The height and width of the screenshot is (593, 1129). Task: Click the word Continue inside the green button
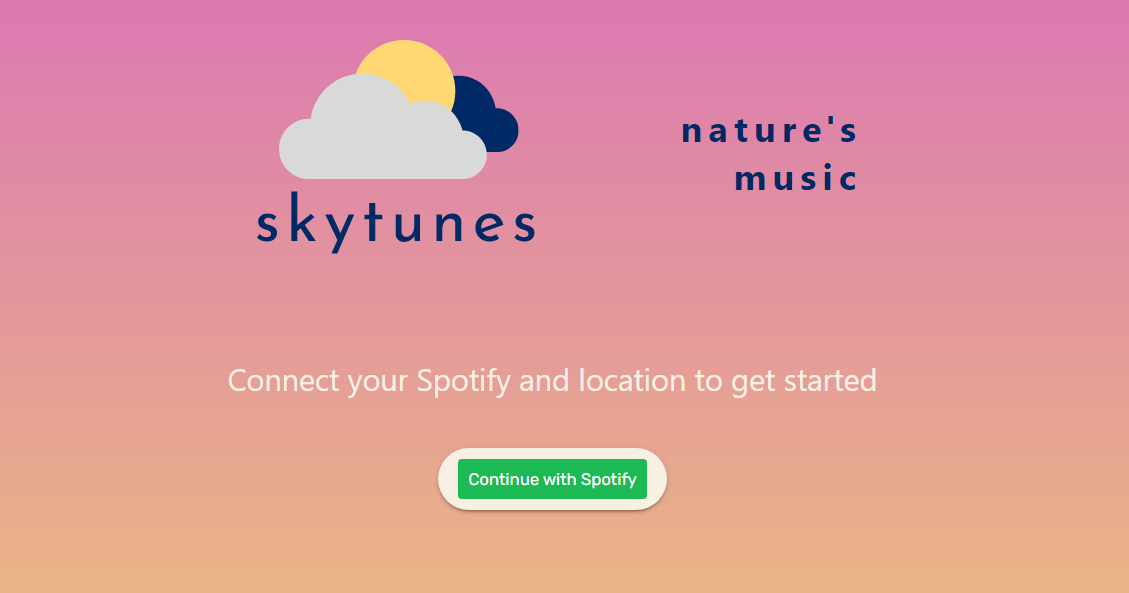click(503, 479)
